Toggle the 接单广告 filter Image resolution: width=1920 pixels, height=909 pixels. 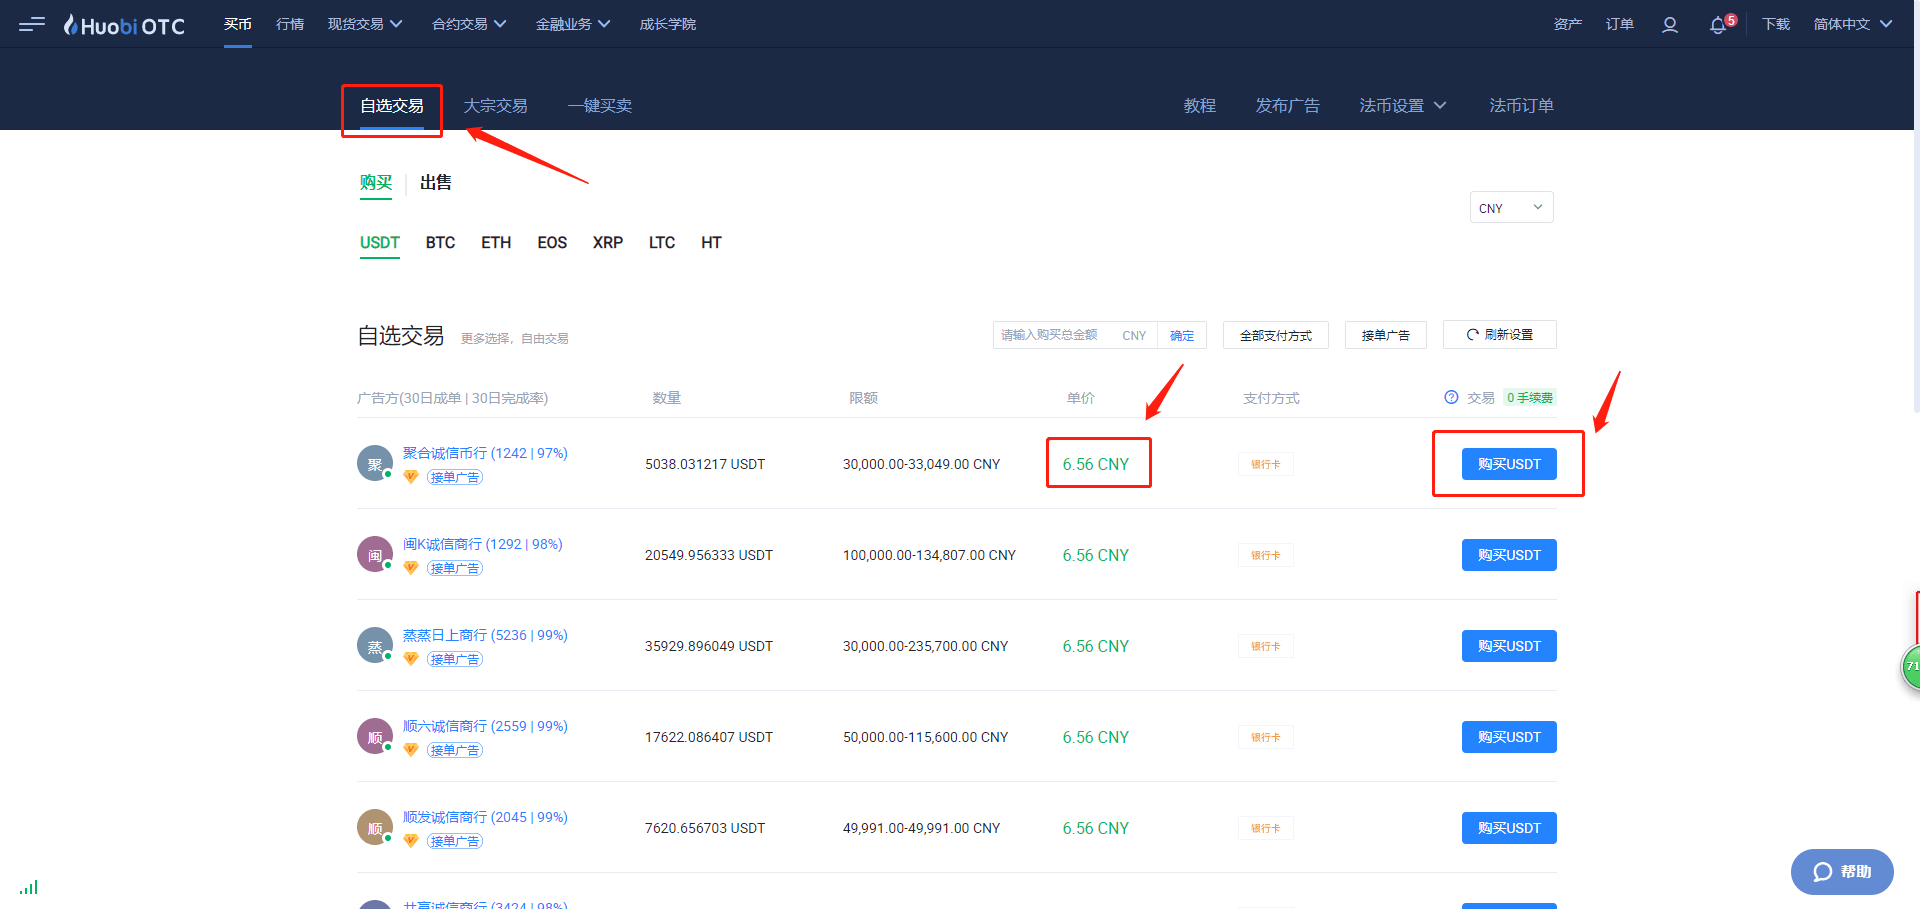coord(1385,334)
